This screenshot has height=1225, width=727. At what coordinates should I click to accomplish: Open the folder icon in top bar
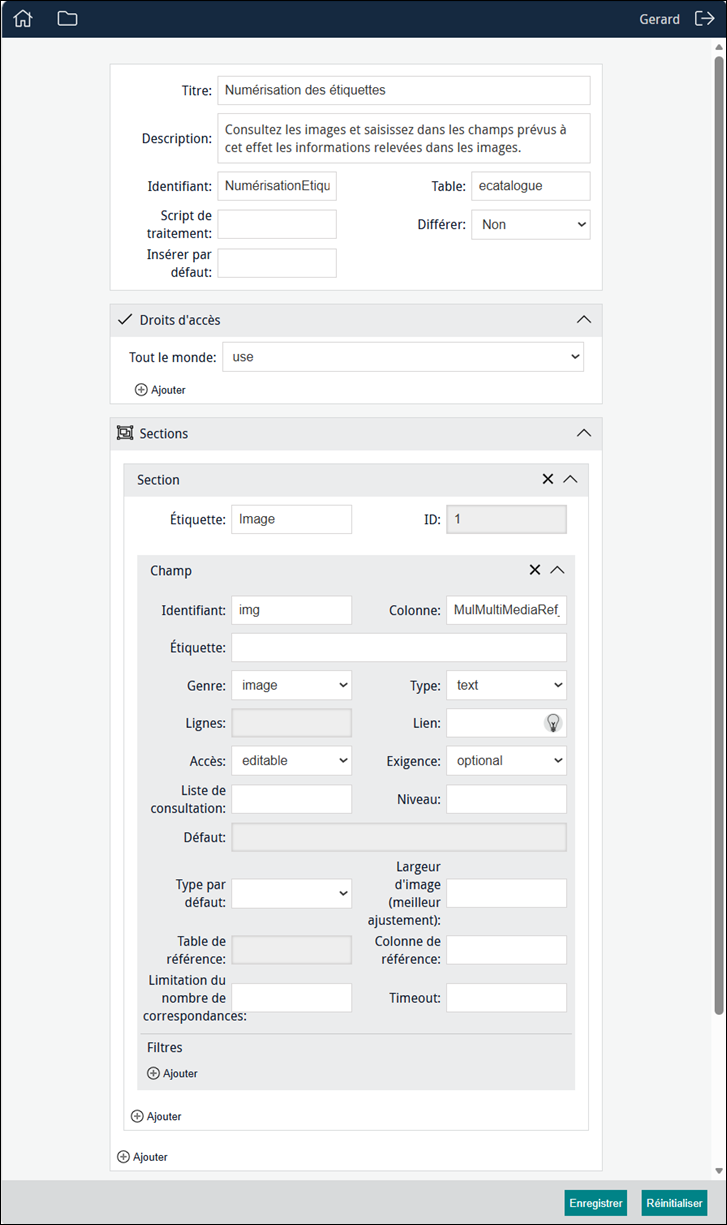(x=67, y=18)
